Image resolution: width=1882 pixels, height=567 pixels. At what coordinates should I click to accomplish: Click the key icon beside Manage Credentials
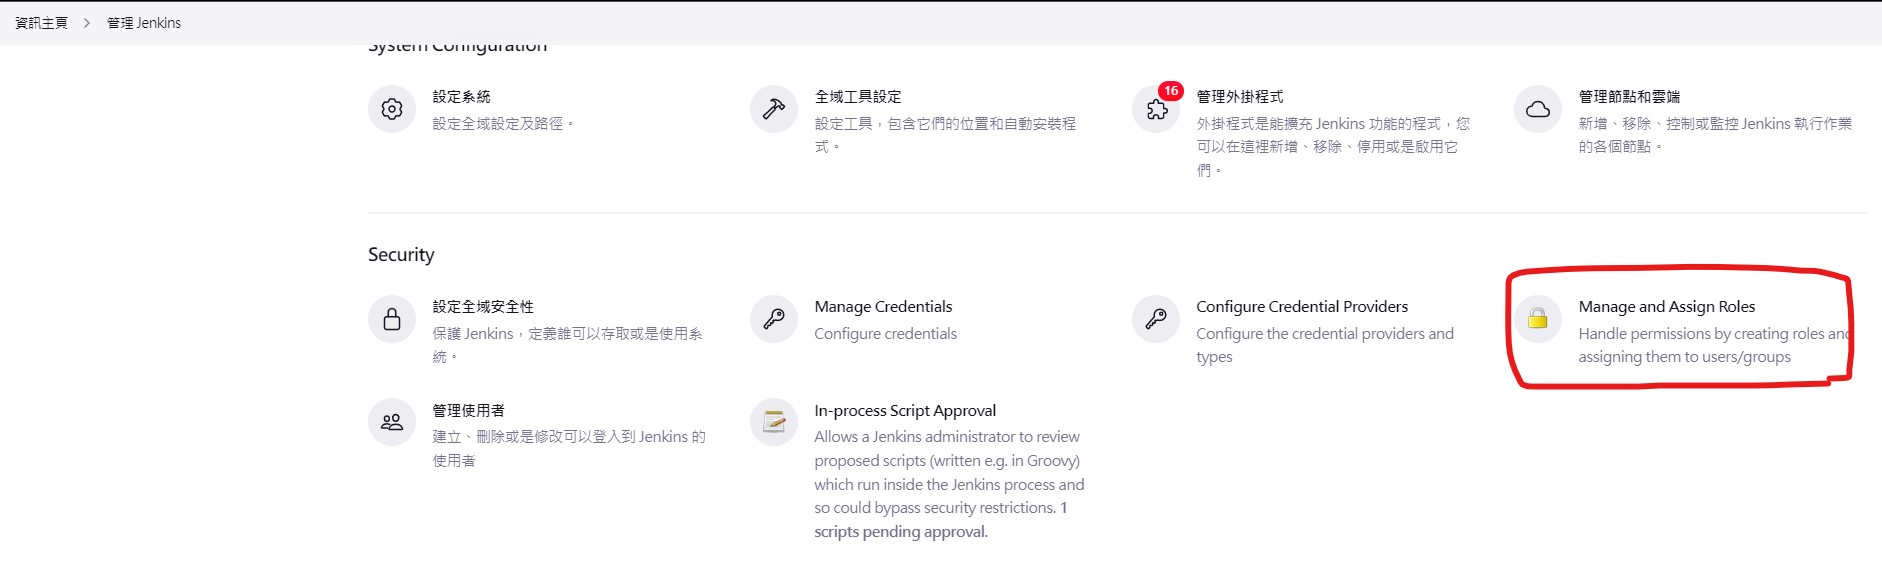pyautogui.click(x=774, y=319)
